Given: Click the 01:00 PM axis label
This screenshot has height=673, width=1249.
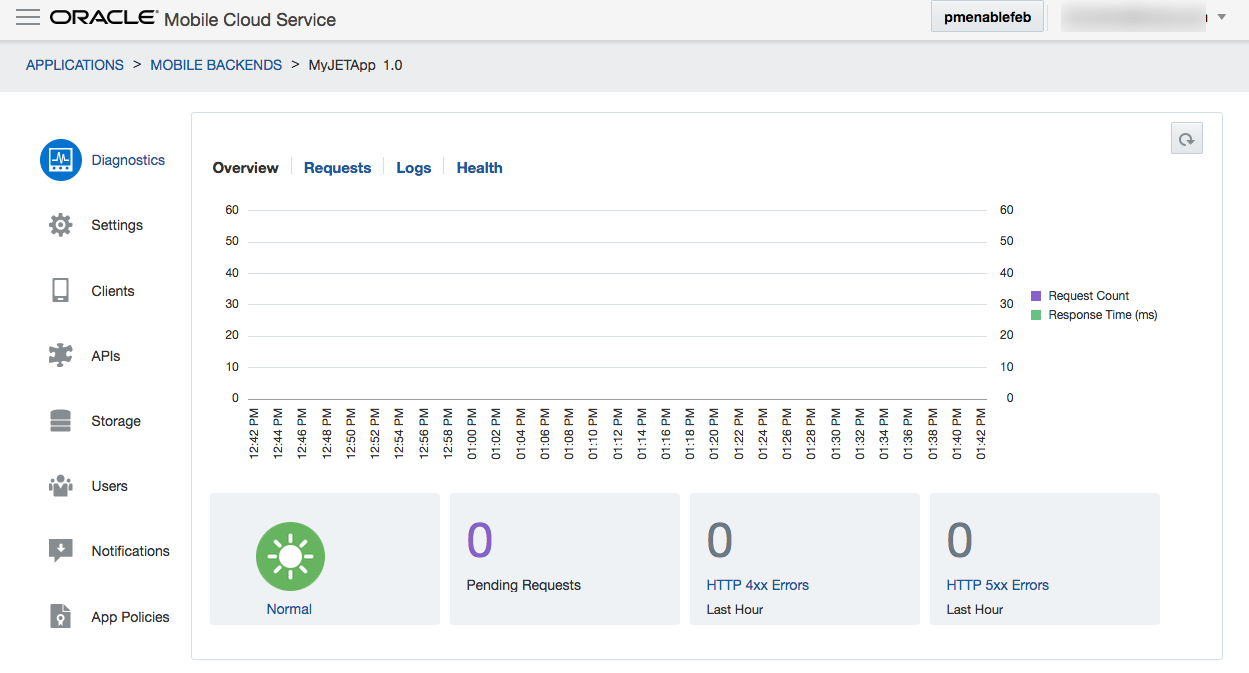Looking at the screenshot, I should [472, 433].
